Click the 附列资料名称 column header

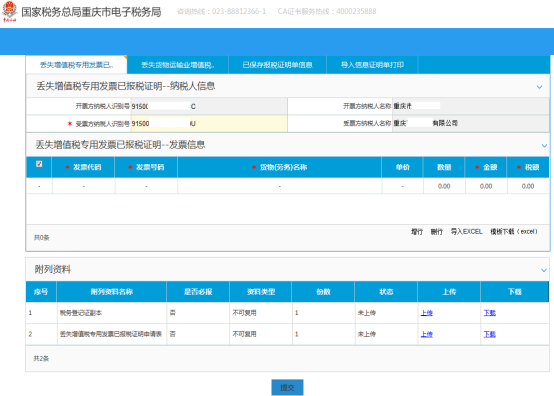coord(112,292)
